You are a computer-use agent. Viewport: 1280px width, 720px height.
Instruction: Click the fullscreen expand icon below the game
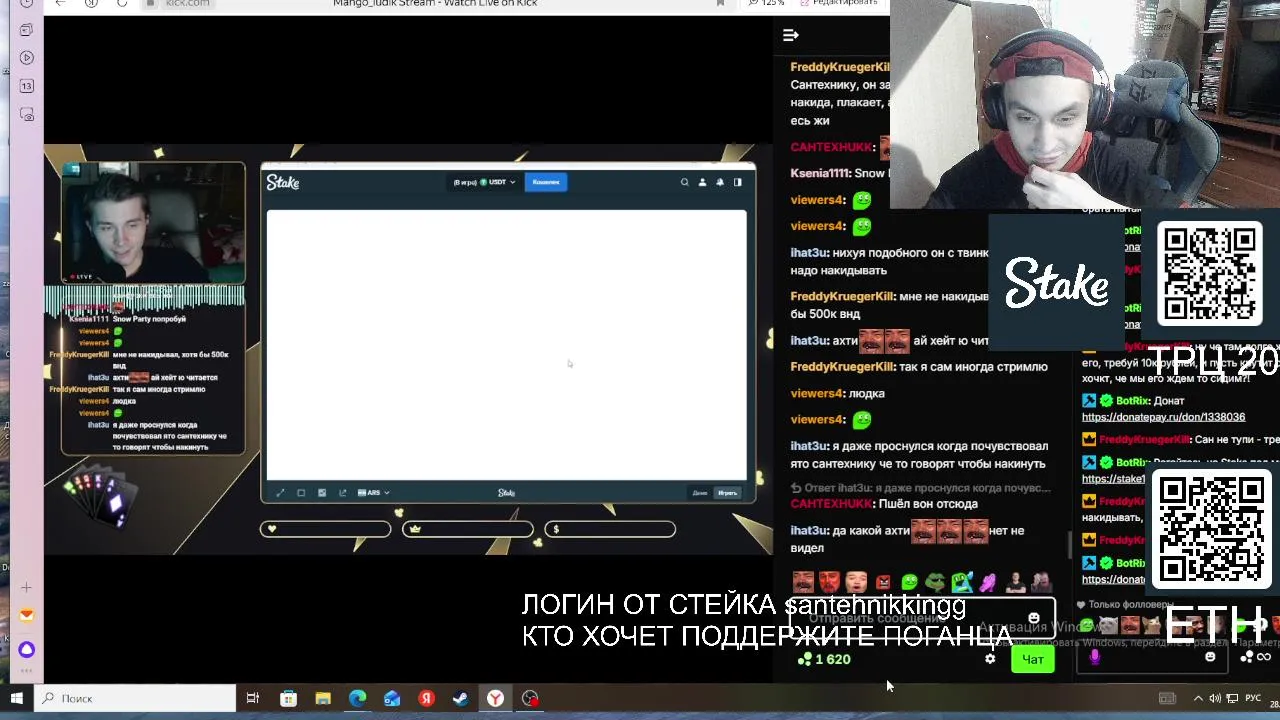coord(280,493)
